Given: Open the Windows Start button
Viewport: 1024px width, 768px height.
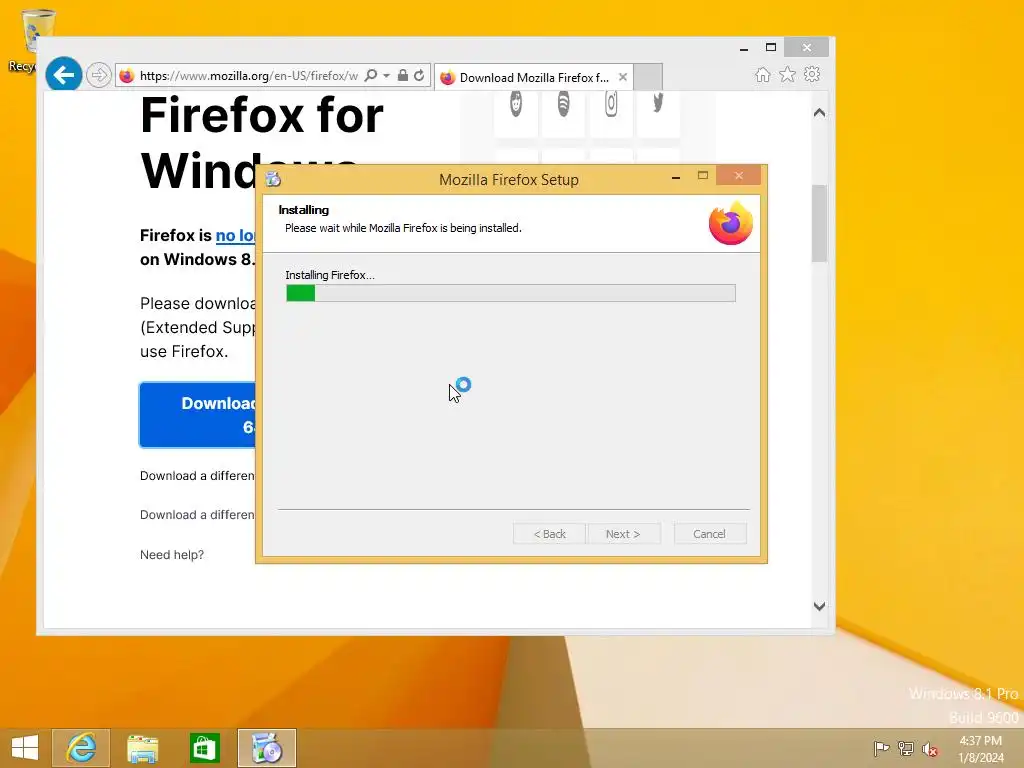Looking at the screenshot, I should click(25, 748).
